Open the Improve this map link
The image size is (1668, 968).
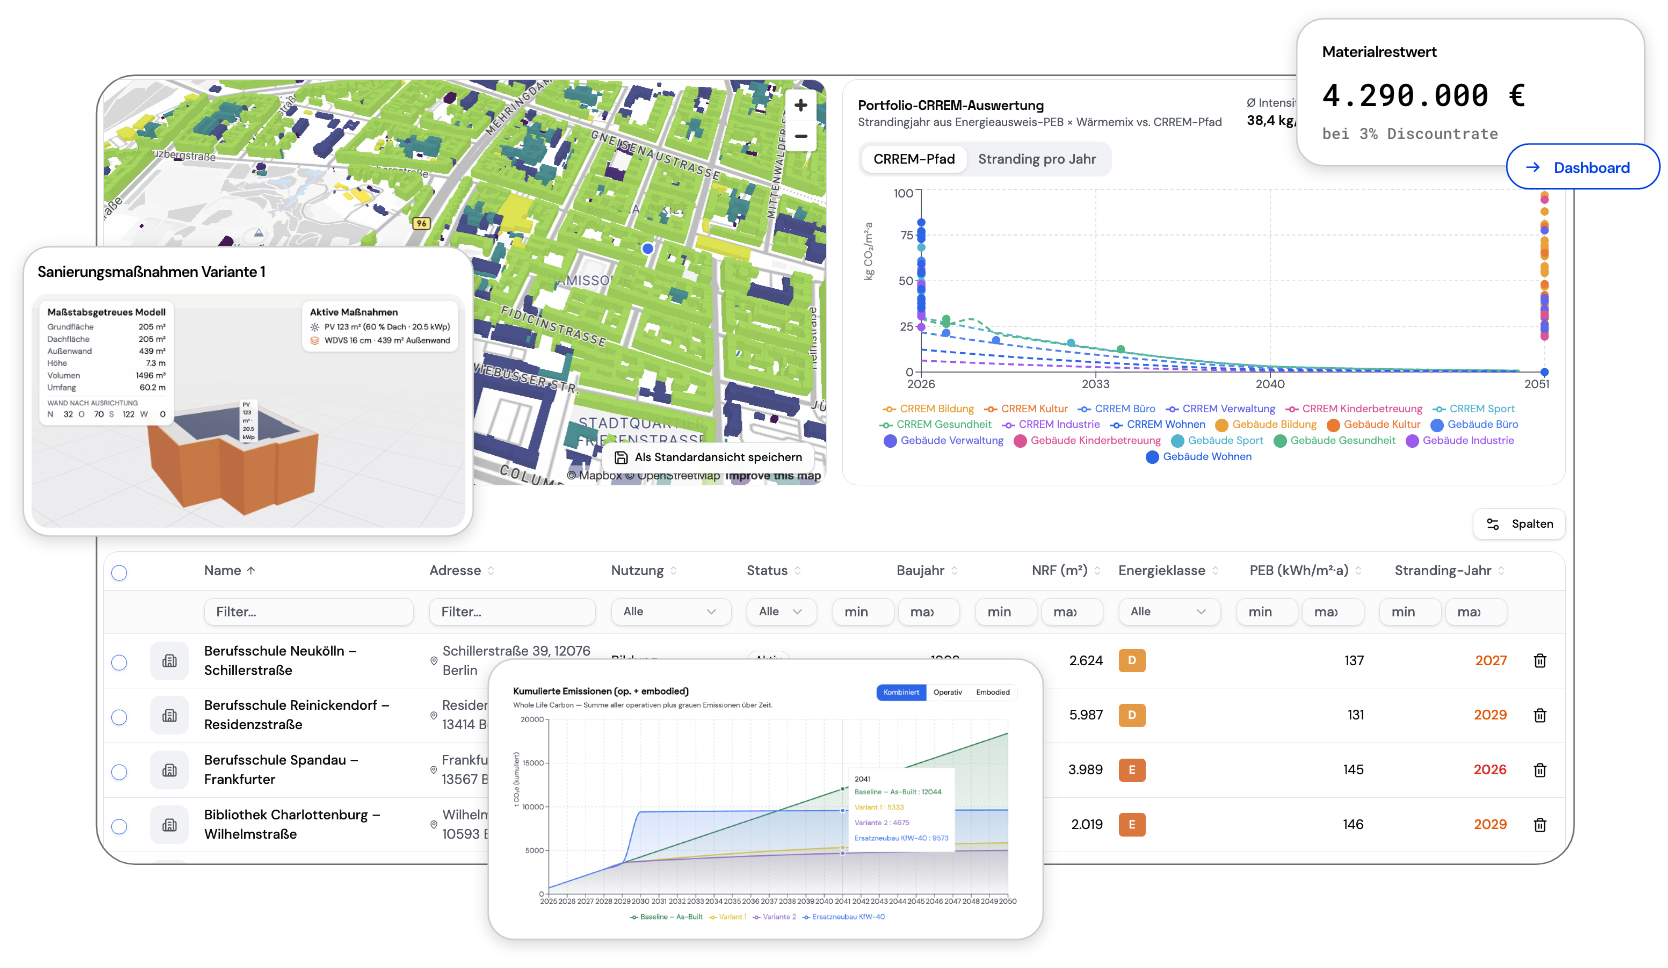[774, 476]
